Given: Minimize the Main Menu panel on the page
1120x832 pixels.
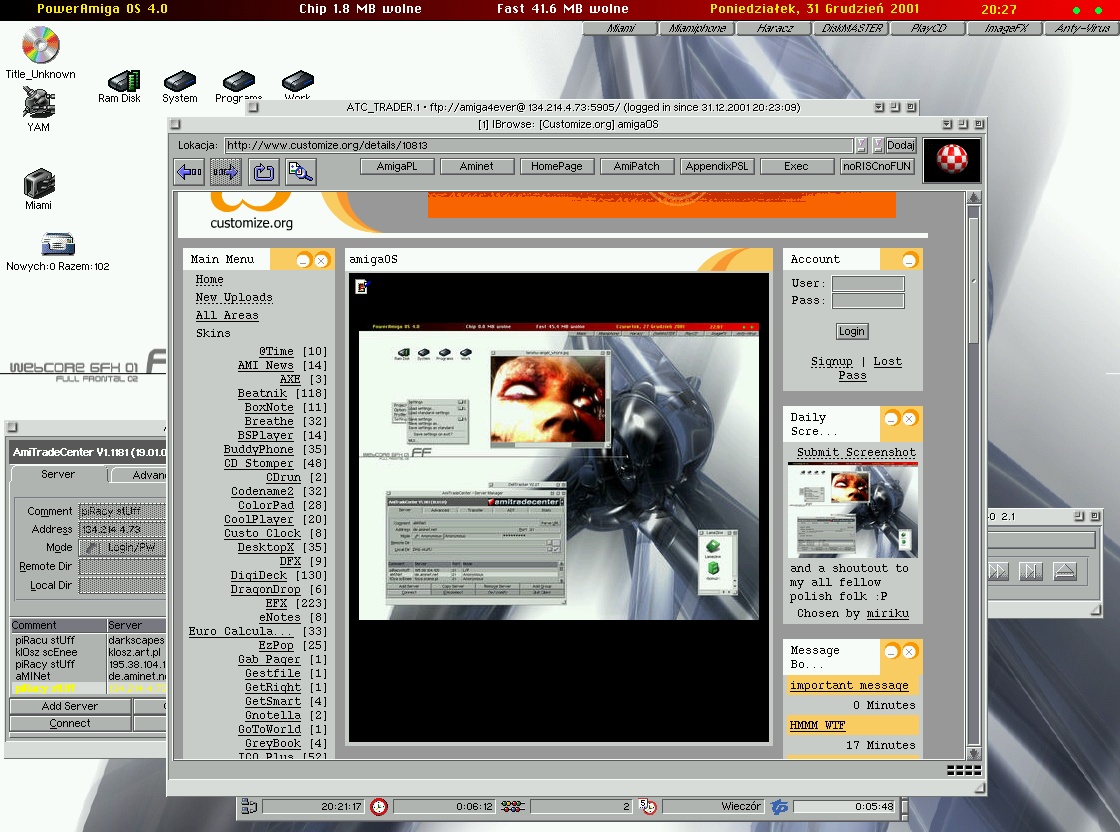Looking at the screenshot, I should tap(304, 261).
